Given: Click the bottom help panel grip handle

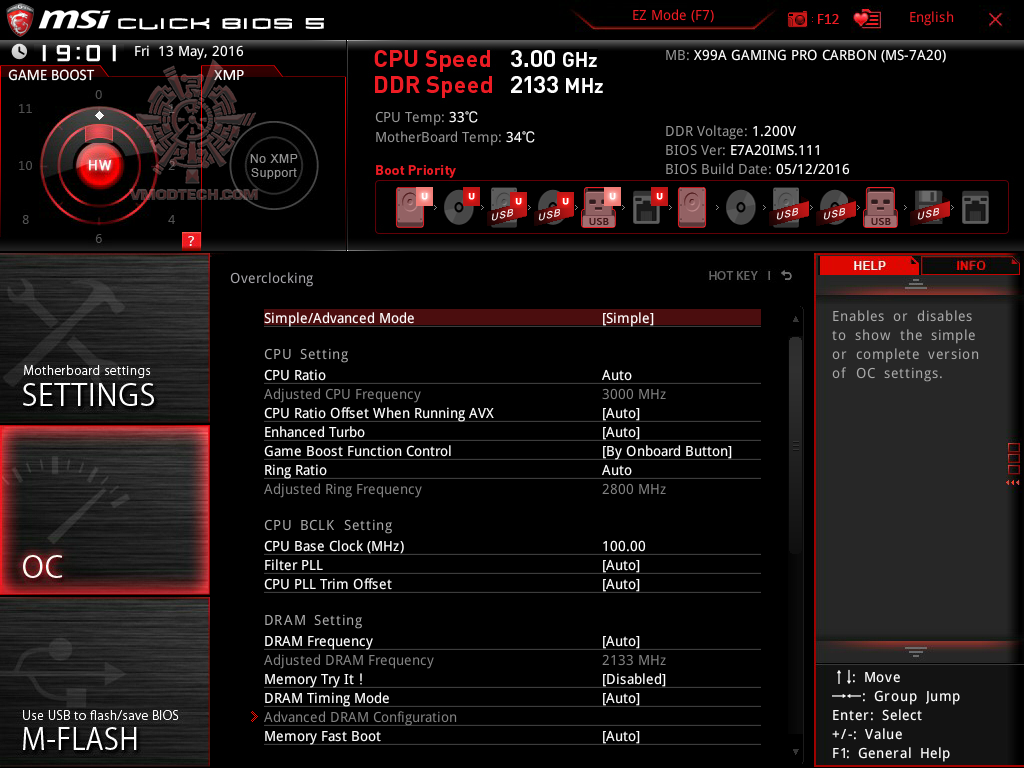Looking at the screenshot, I should click(x=916, y=652).
